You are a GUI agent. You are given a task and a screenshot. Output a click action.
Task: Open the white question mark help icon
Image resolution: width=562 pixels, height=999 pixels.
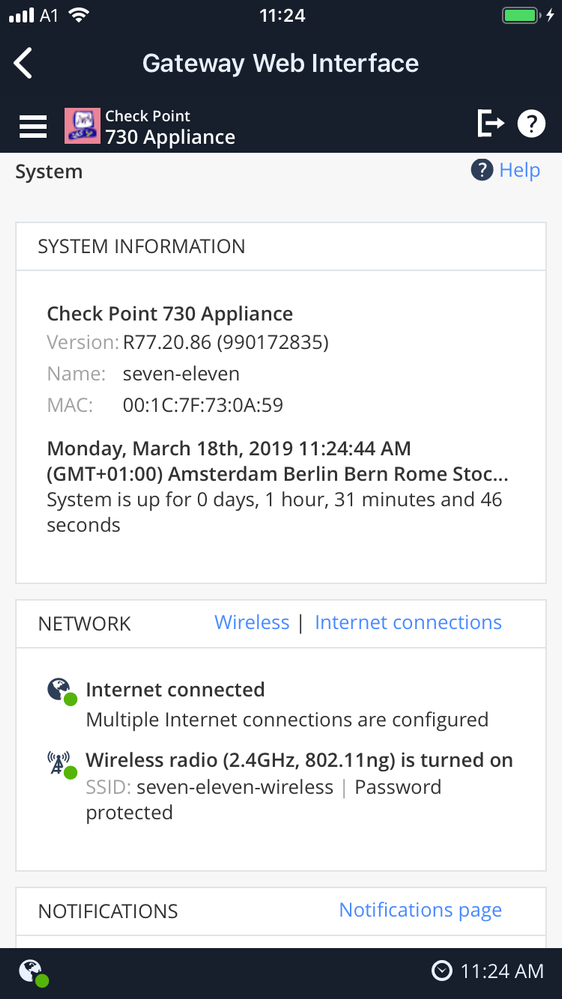(531, 123)
